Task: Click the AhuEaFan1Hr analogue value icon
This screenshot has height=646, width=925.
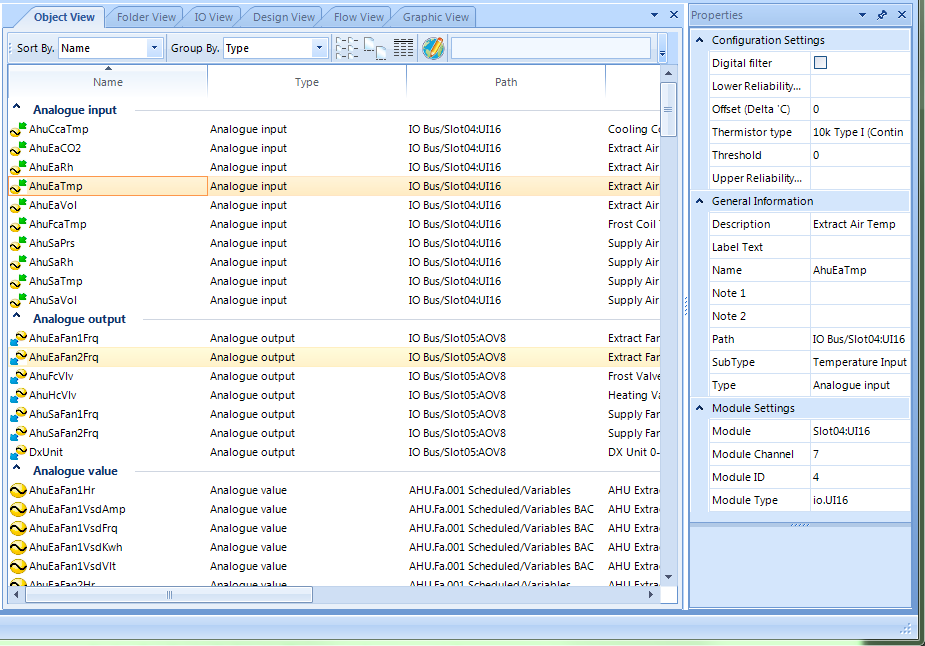Action: click(18, 490)
